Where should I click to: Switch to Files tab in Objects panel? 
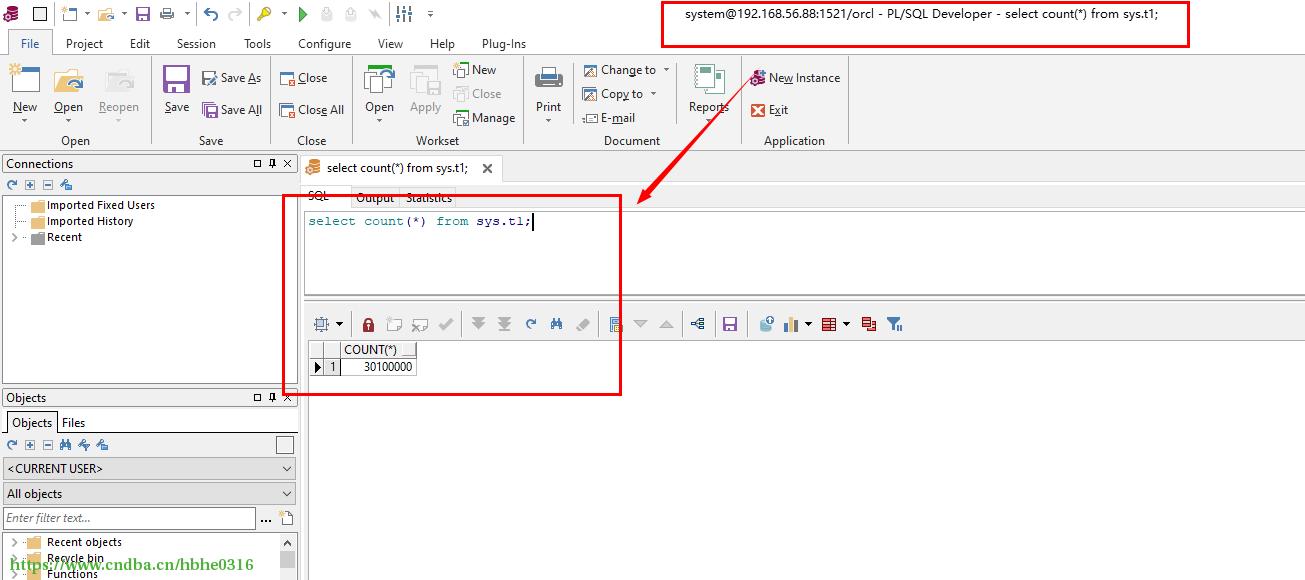coord(74,422)
